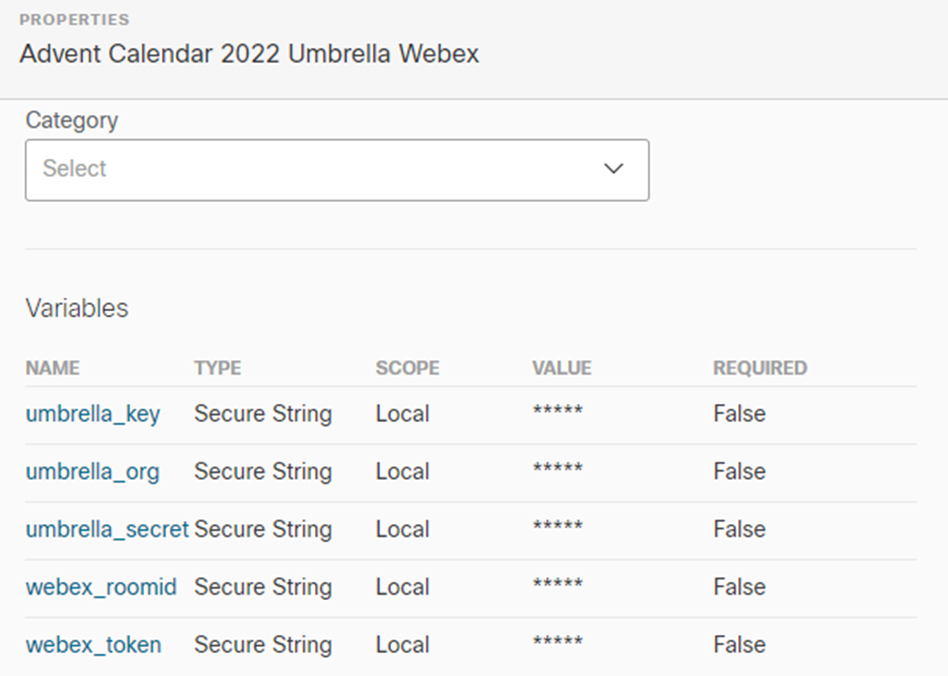Image resolution: width=948 pixels, height=676 pixels.
Task: Select the VALUE column header
Action: (561, 368)
